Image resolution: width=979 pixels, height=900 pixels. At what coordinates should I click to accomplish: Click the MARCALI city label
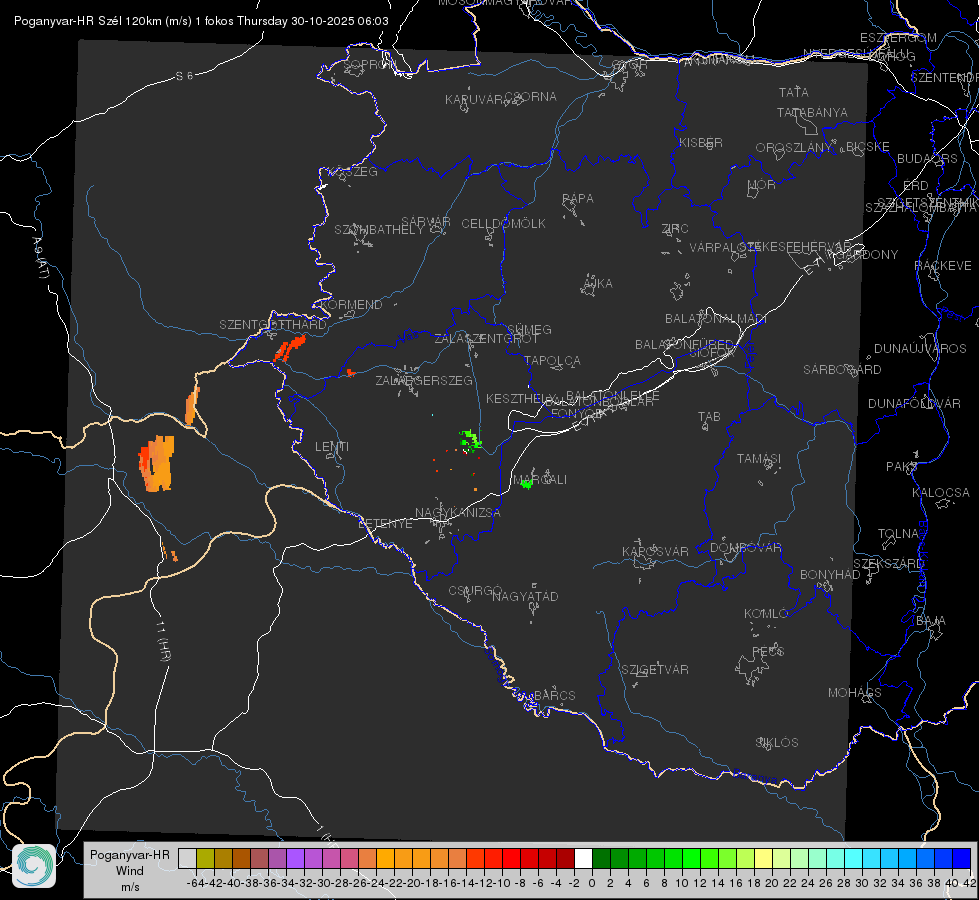pos(540,480)
